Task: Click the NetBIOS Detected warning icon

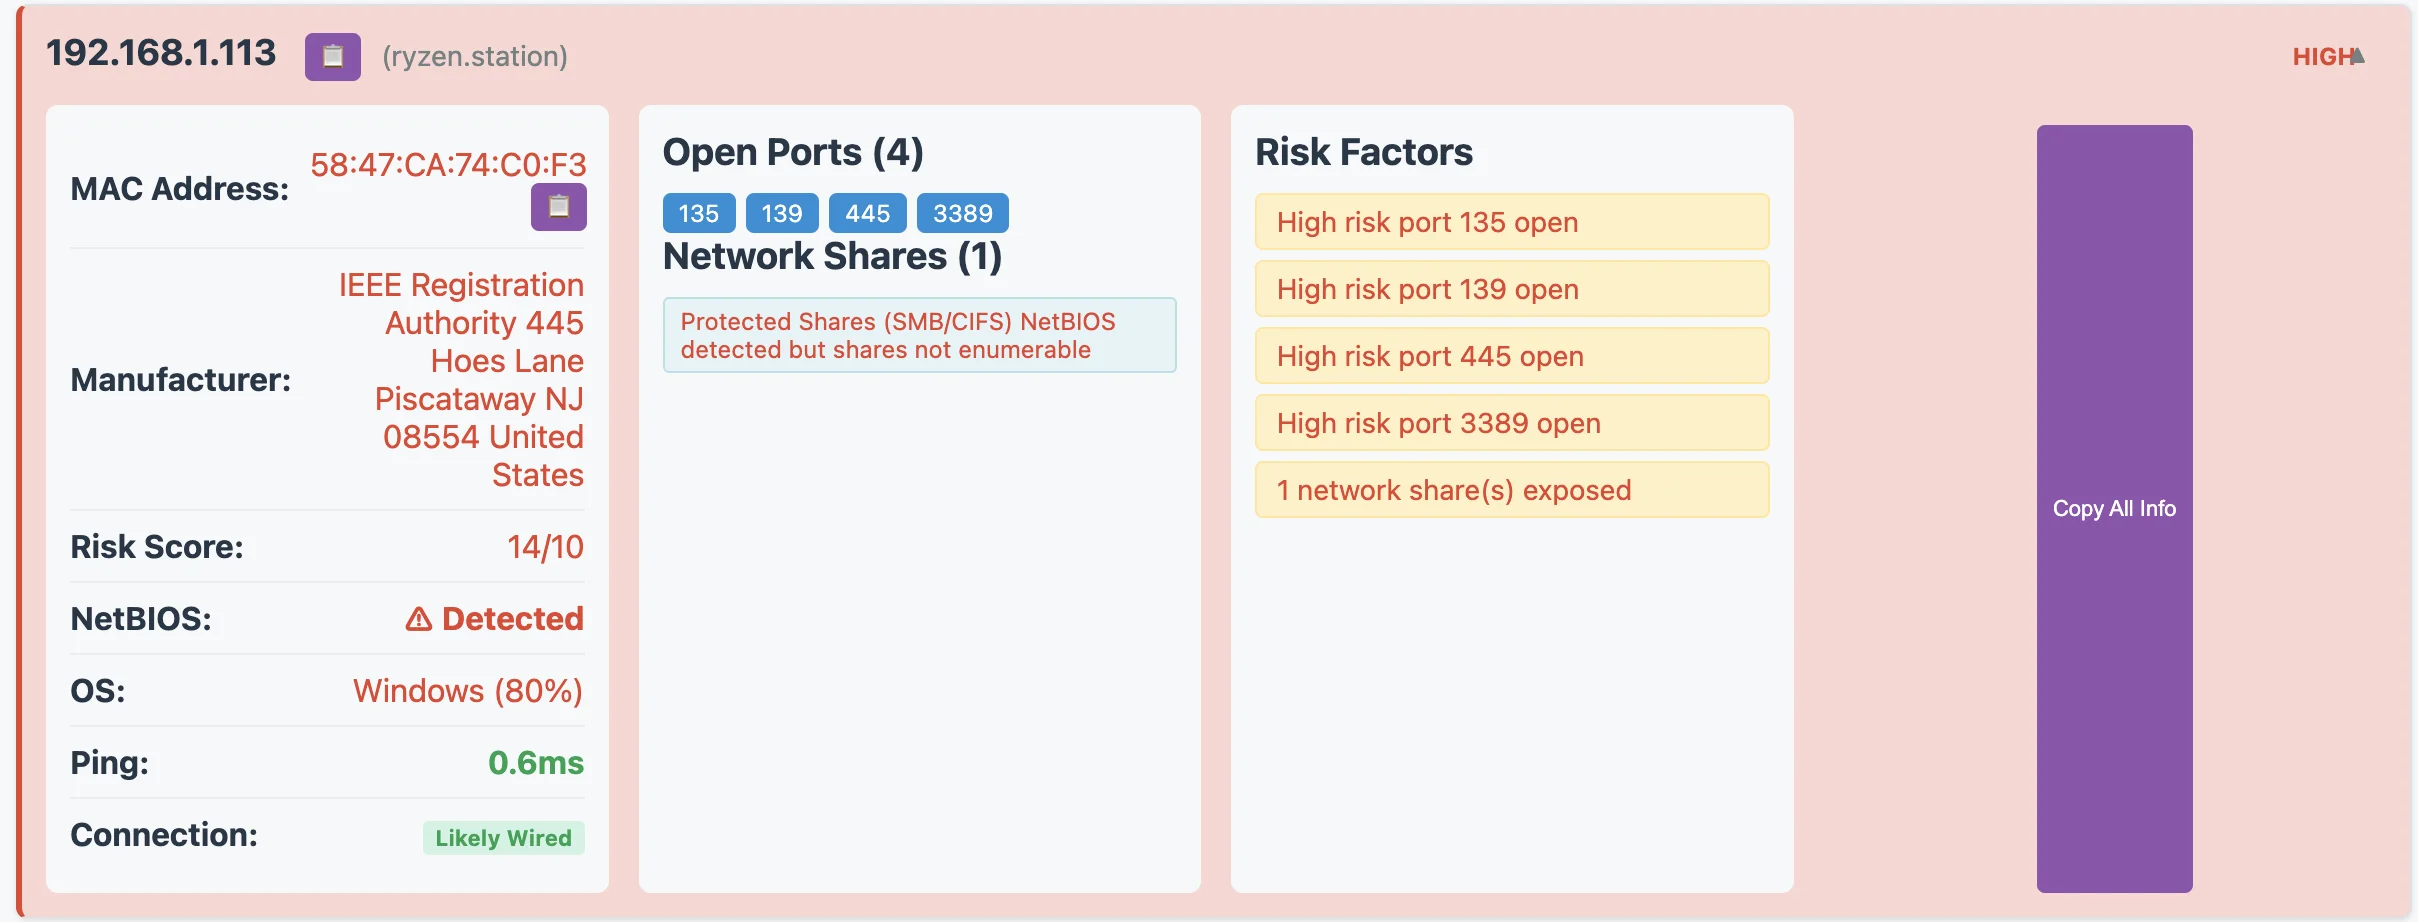Action: point(419,620)
